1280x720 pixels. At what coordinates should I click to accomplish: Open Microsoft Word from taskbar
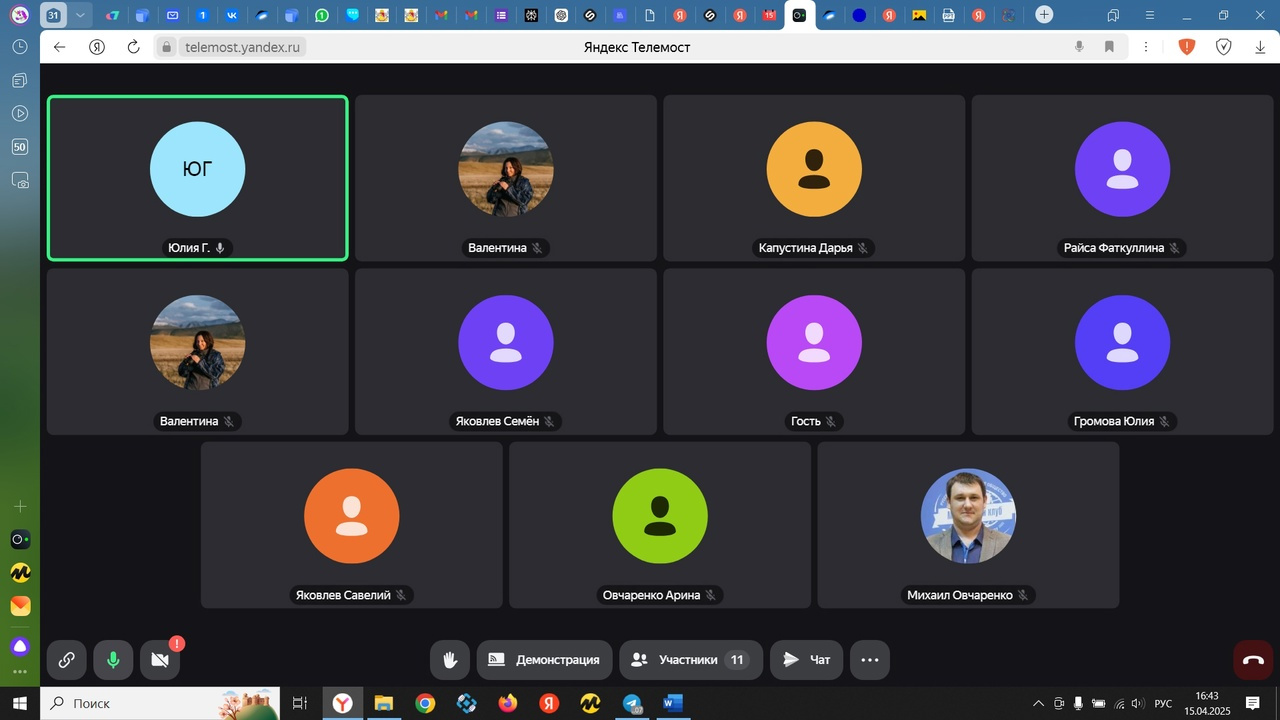672,703
